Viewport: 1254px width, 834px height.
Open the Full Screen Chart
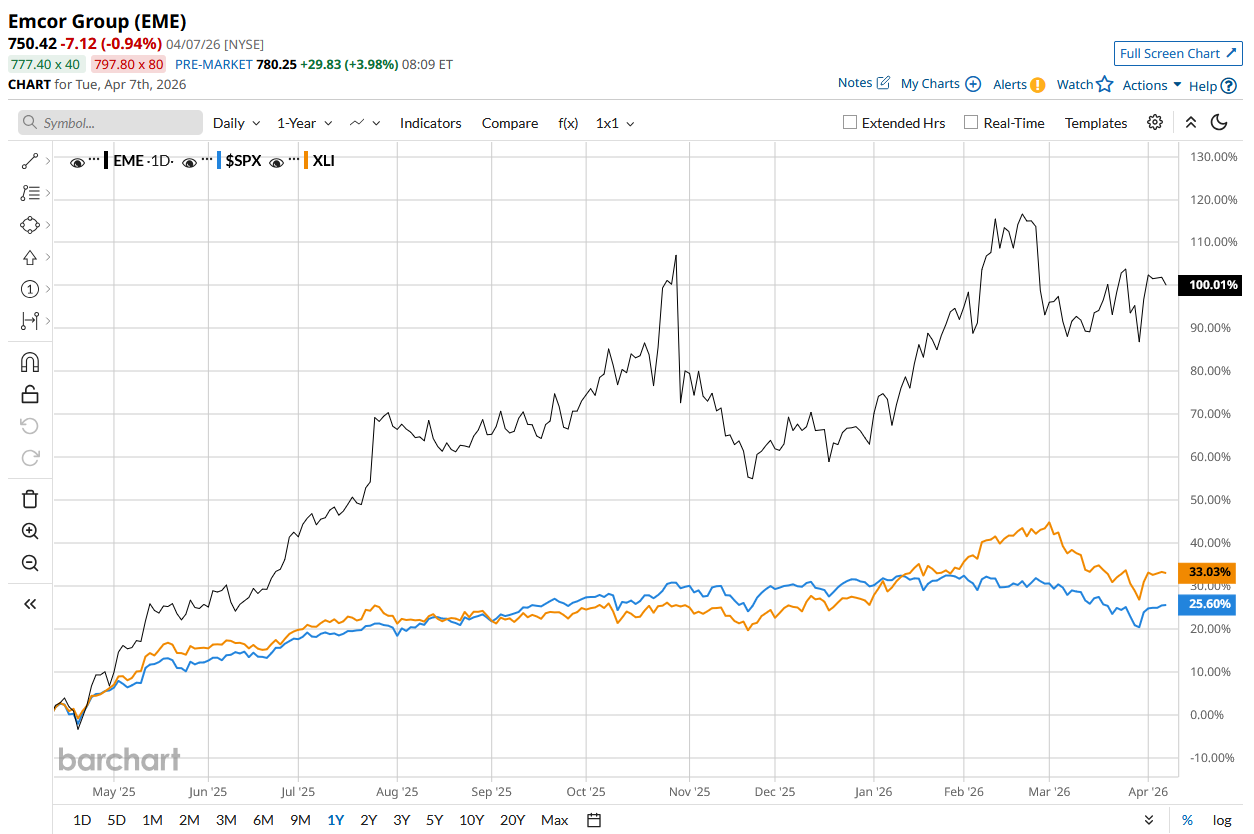1178,54
